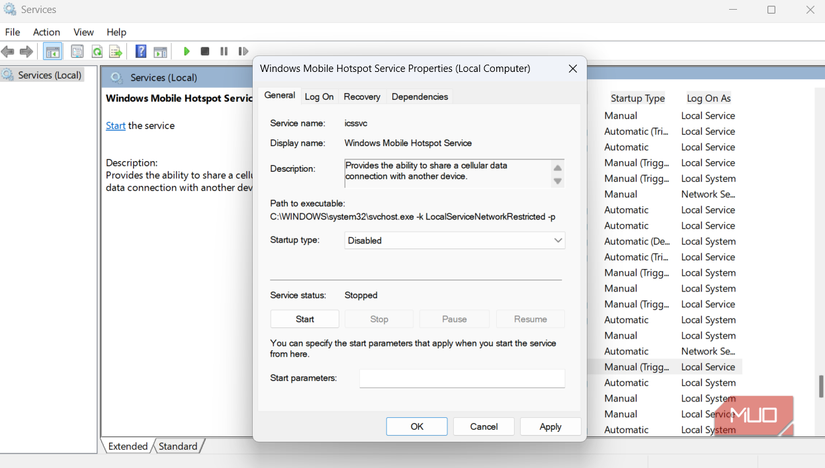Open the File menu

click(13, 32)
